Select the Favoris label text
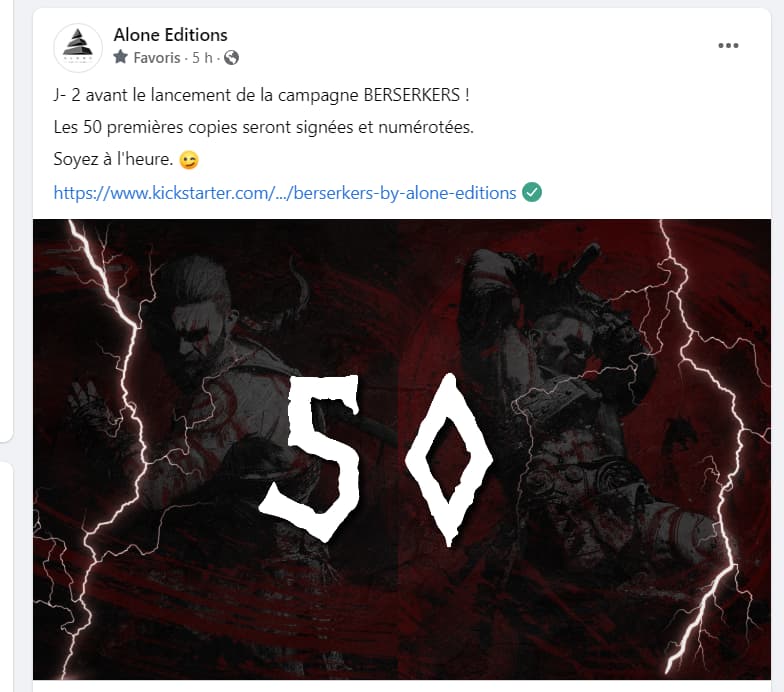Screen dimensions: 784x692 [156, 58]
